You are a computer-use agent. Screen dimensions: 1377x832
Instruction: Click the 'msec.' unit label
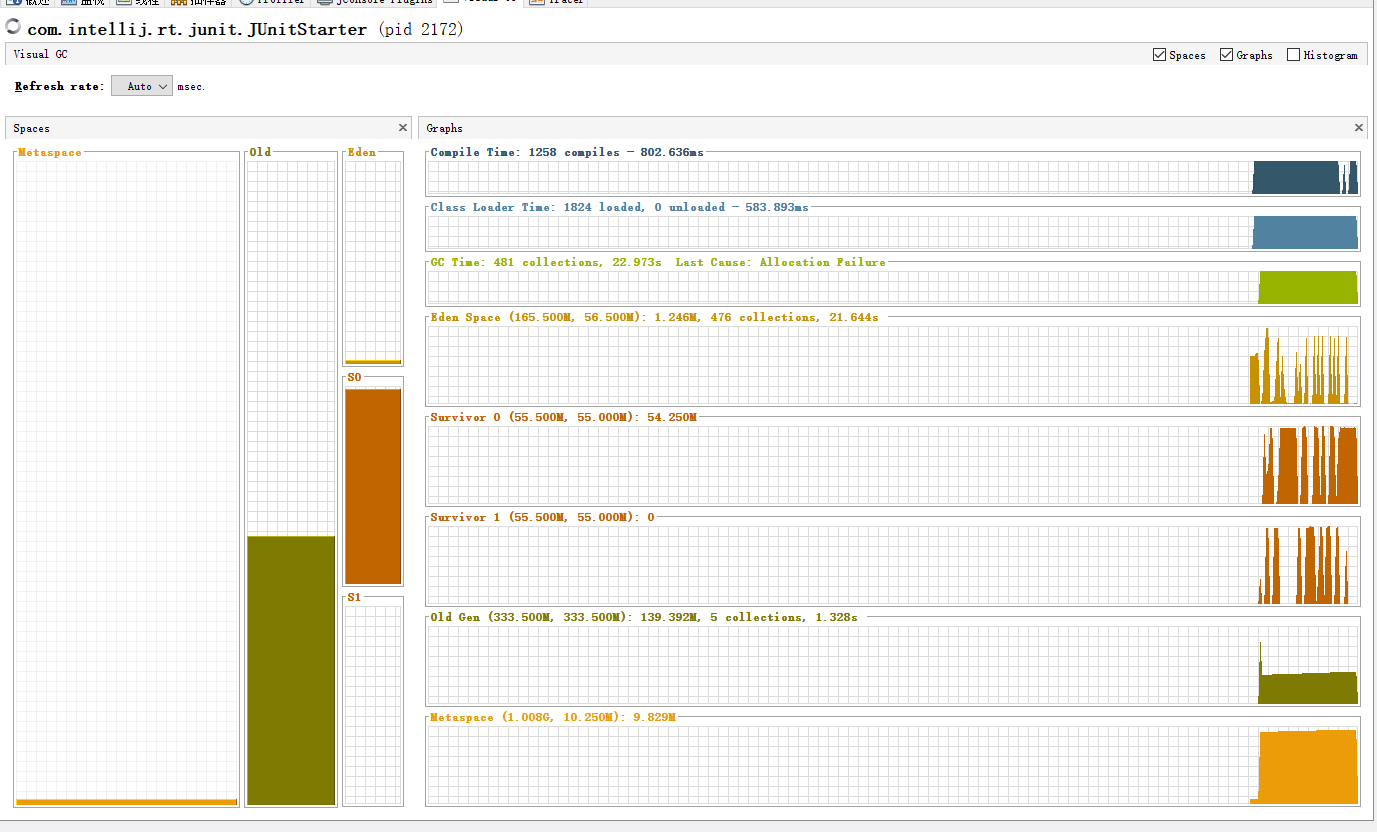point(191,87)
